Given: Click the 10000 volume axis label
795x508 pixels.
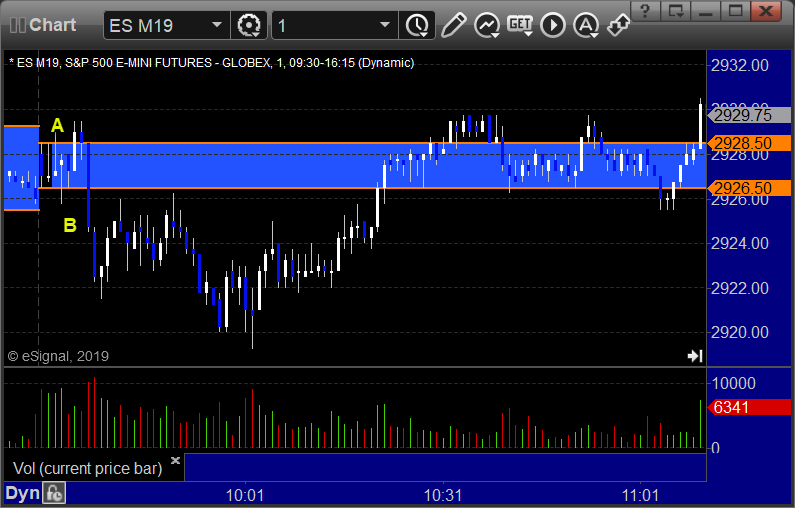Looking at the screenshot, I should click(734, 383).
